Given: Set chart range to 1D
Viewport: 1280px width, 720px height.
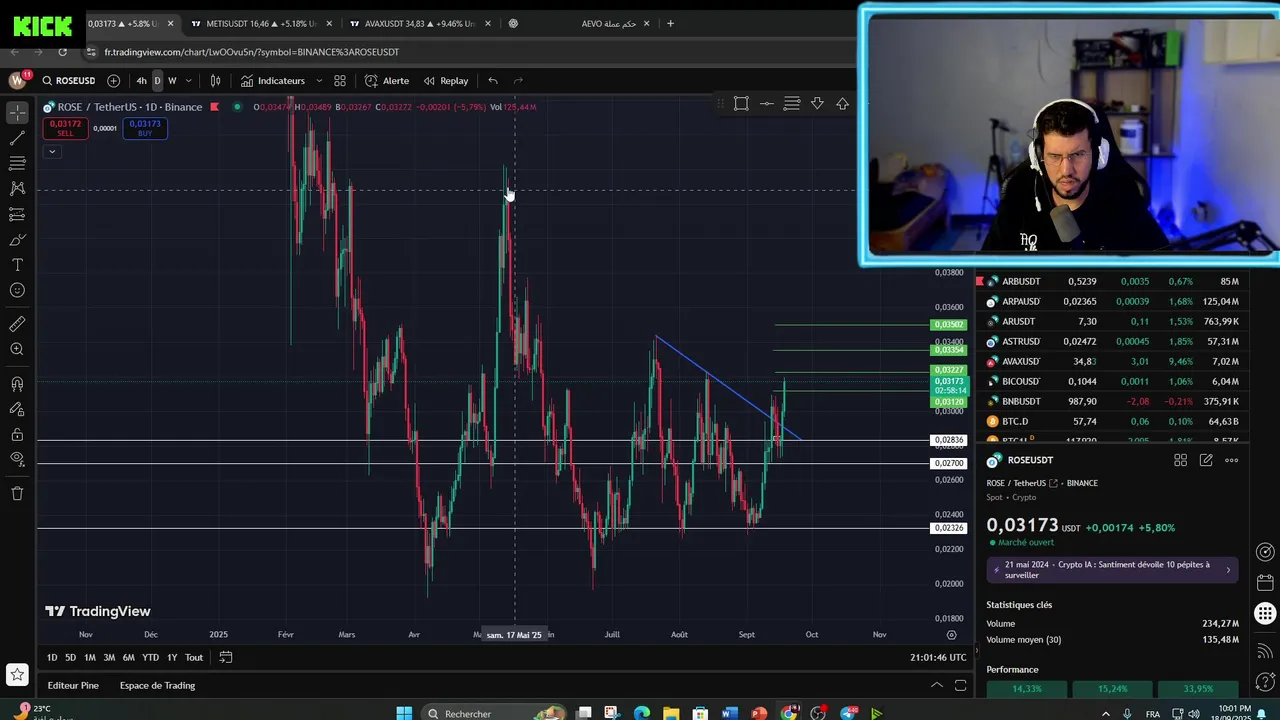Looking at the screenshot, I should pos(52,657).
